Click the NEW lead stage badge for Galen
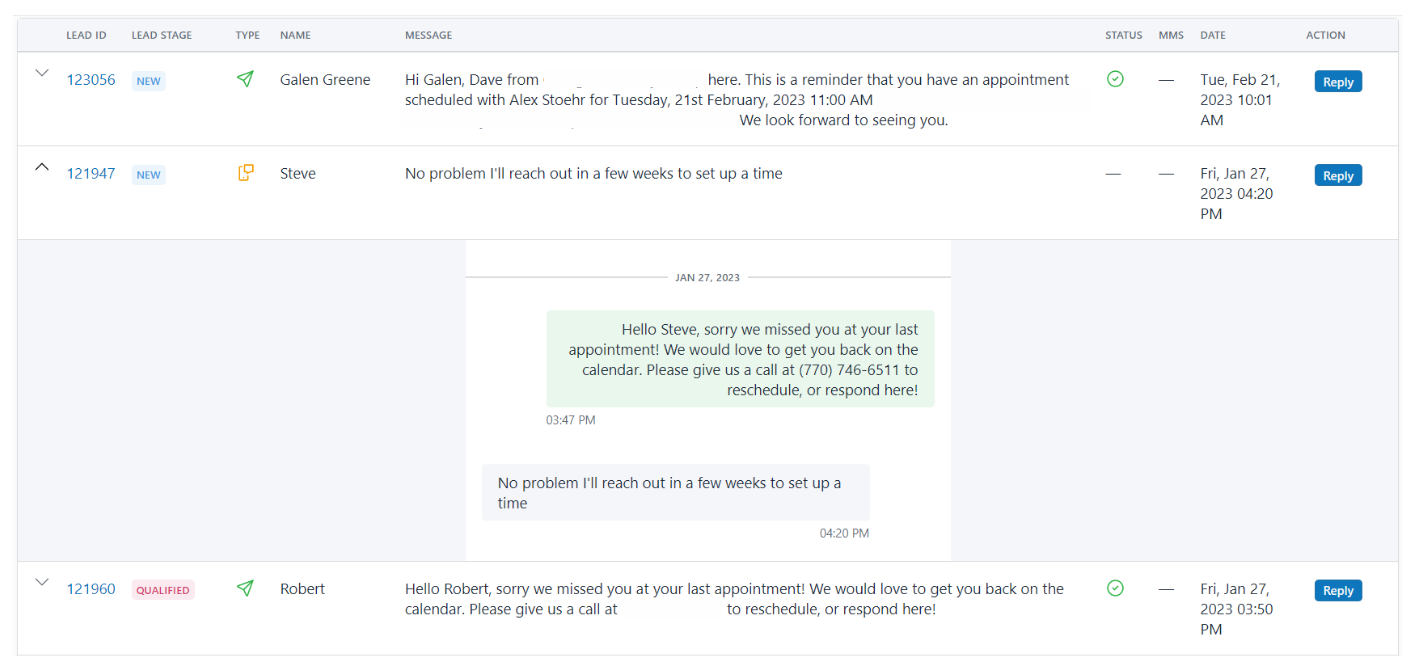This screenshot has width=1418, height=668. 149,81
